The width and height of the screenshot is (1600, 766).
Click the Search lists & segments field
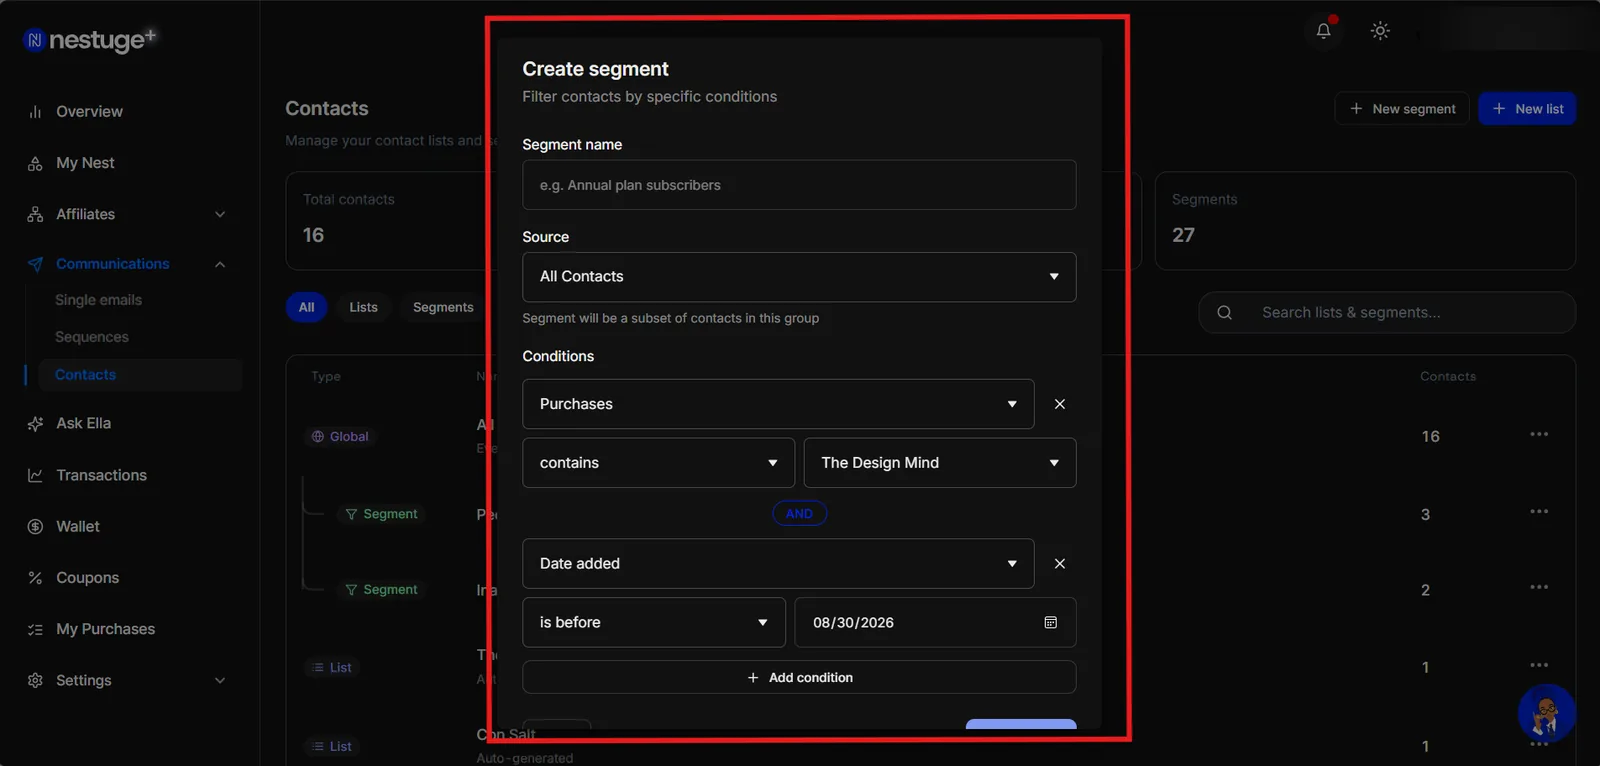[x=1387, y=313]
